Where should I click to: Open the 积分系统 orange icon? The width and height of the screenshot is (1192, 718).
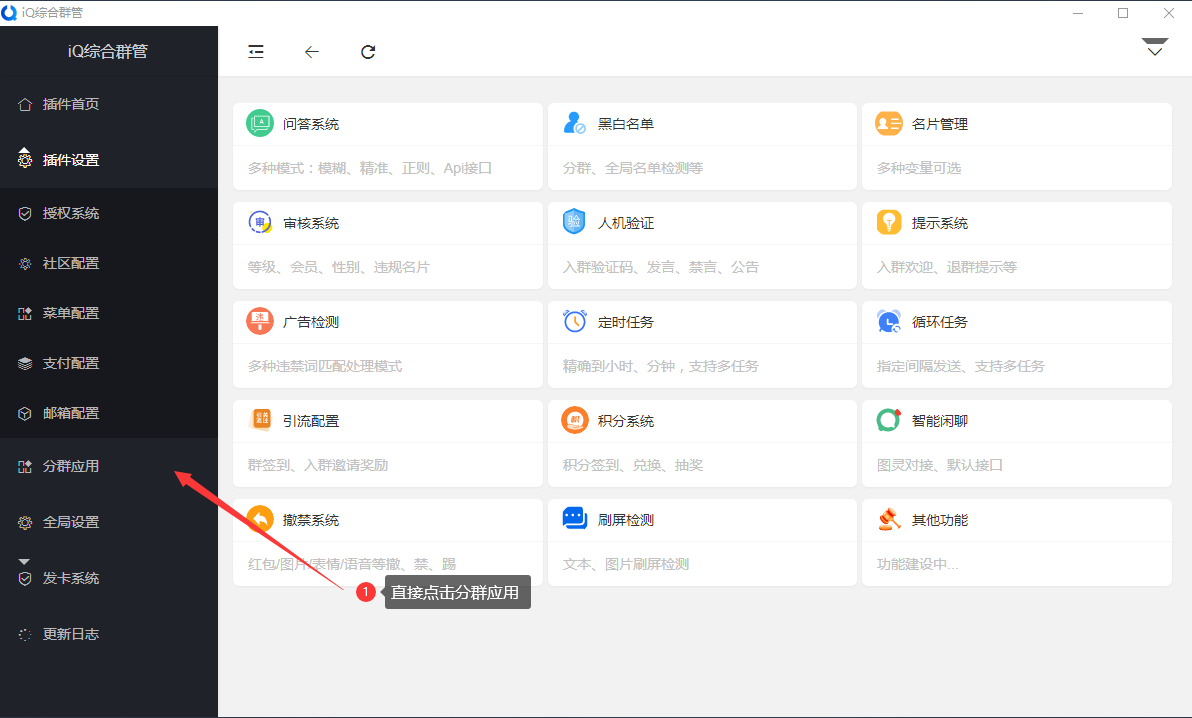(574, 420)
